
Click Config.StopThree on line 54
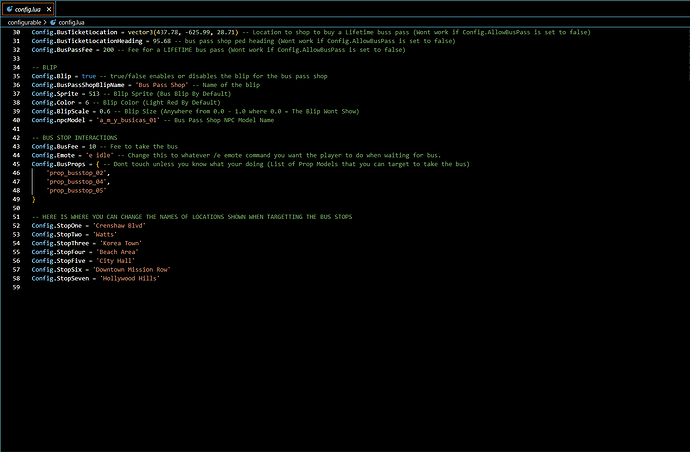(60, 243)
